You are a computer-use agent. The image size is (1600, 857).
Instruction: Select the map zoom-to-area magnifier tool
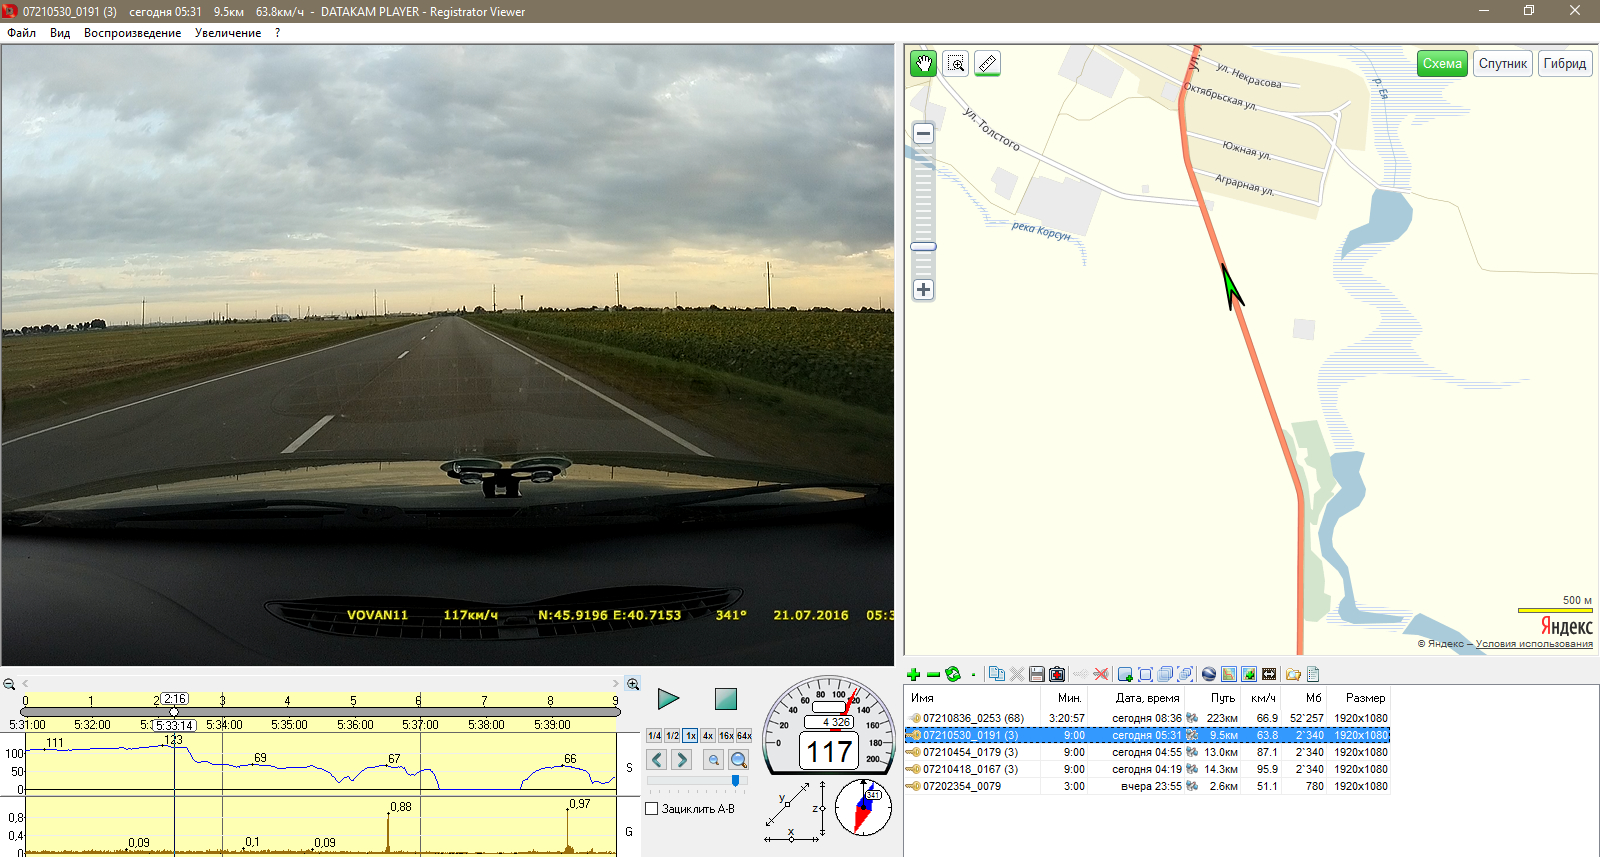point(956,64)
